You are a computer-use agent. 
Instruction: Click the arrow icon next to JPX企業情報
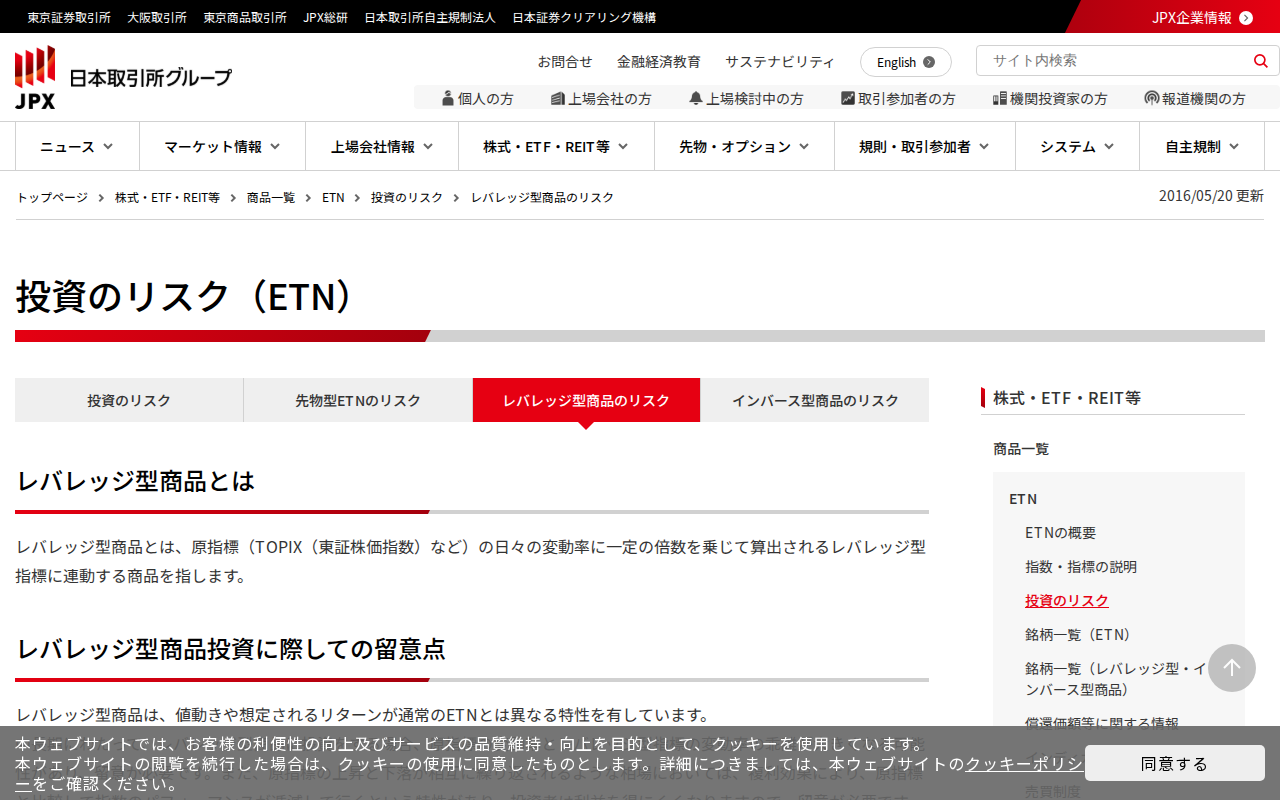(x=1246, y=17)
